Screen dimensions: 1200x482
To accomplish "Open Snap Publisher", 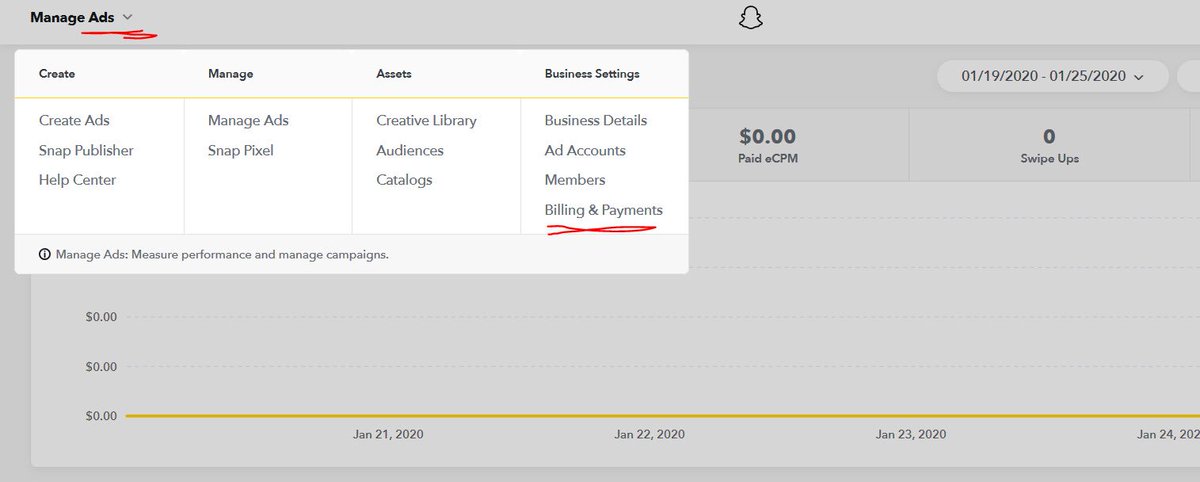I will tap(86, 150).
